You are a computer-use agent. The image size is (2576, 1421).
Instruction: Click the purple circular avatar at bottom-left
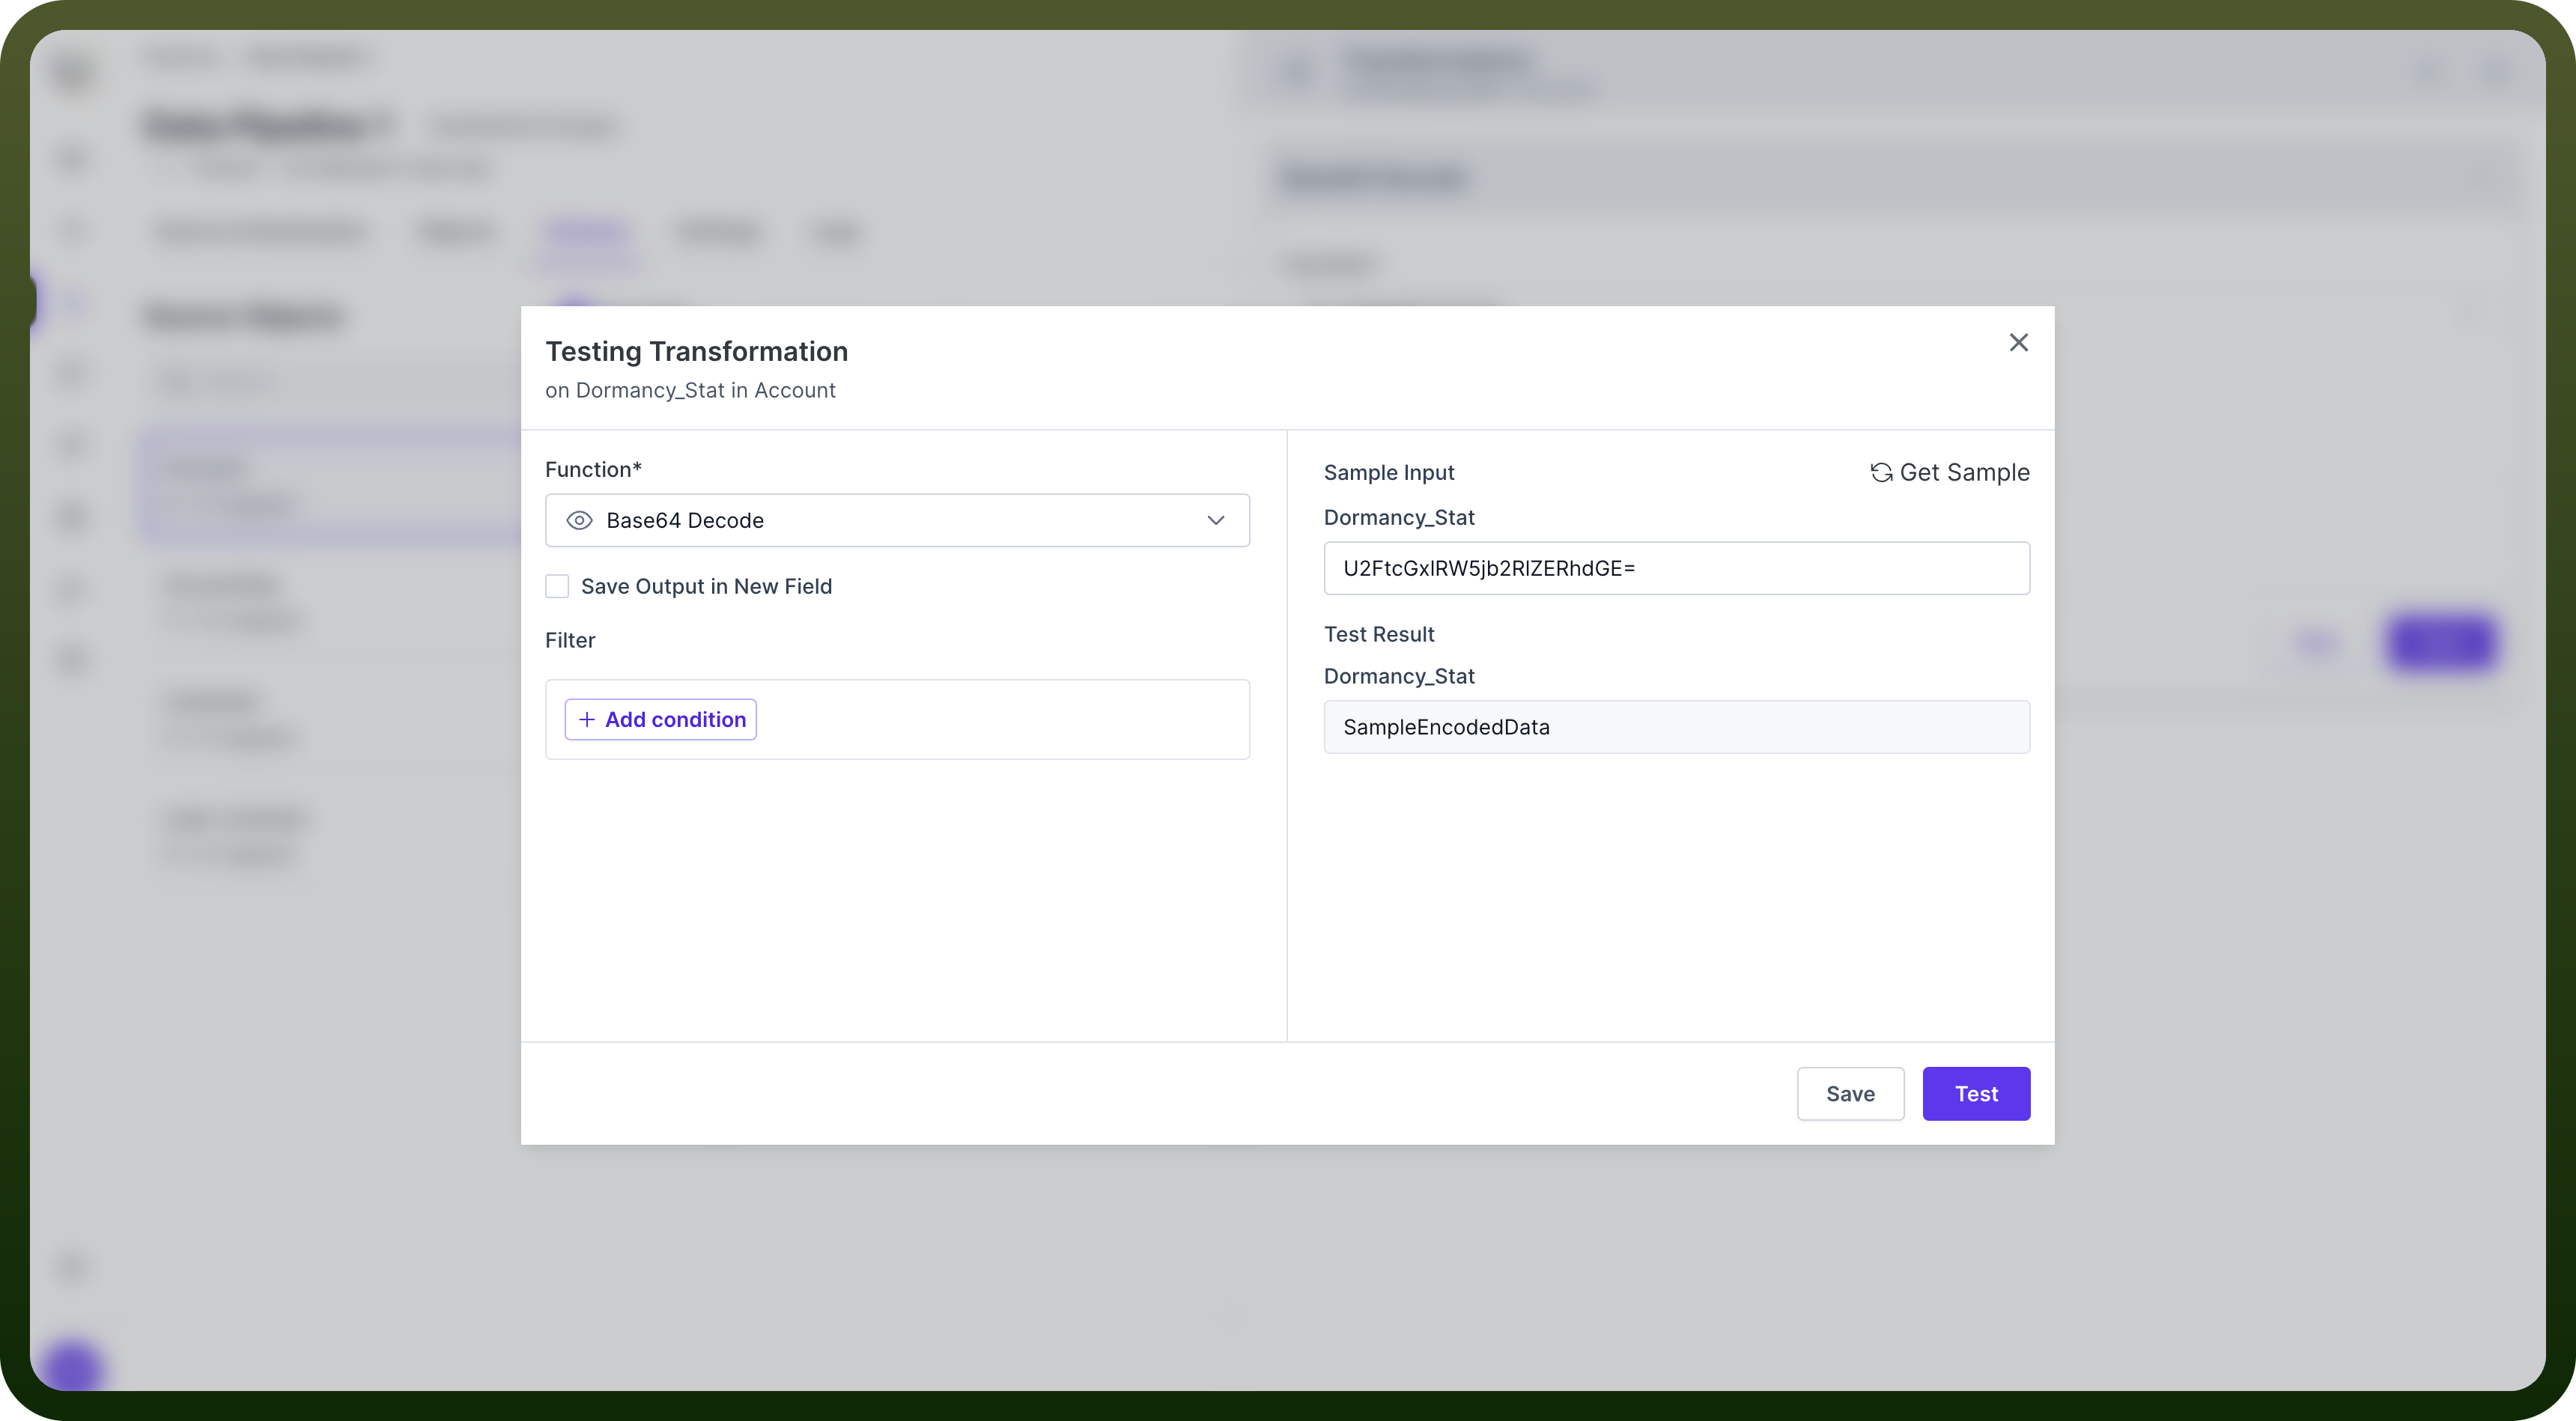click(72, 1366)
